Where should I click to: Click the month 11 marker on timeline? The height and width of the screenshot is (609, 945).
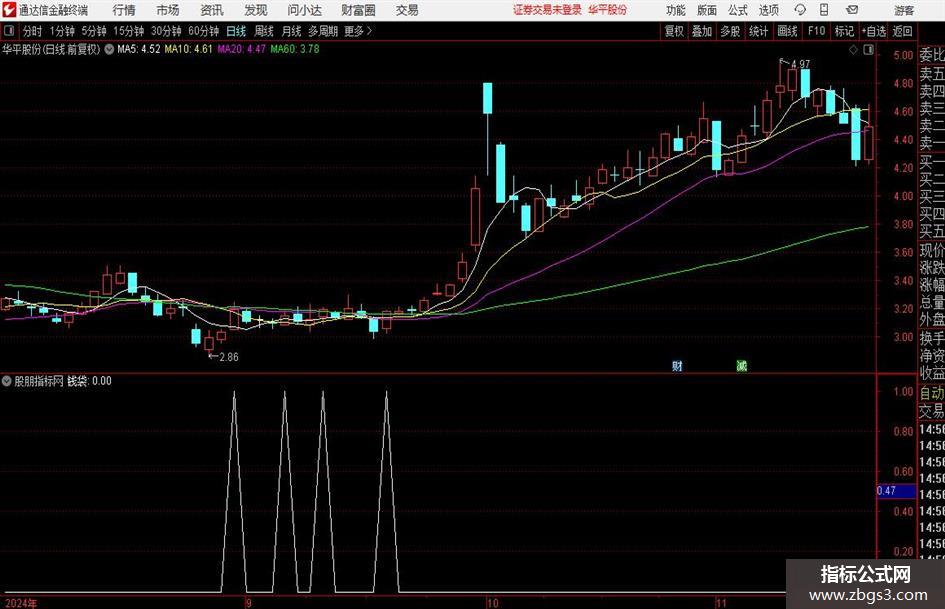coord(721,603)
